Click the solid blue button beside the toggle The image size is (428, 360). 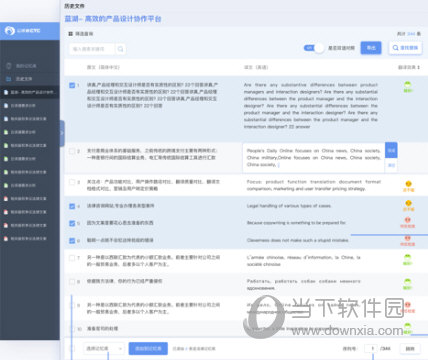371,48
